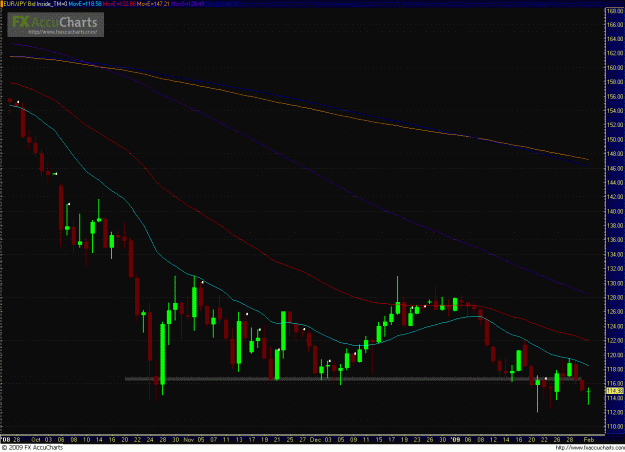Image resolution: width=625 pixels, height=452 pixels.
Task: Click the 166.00 price axis label
Action: 615,25
